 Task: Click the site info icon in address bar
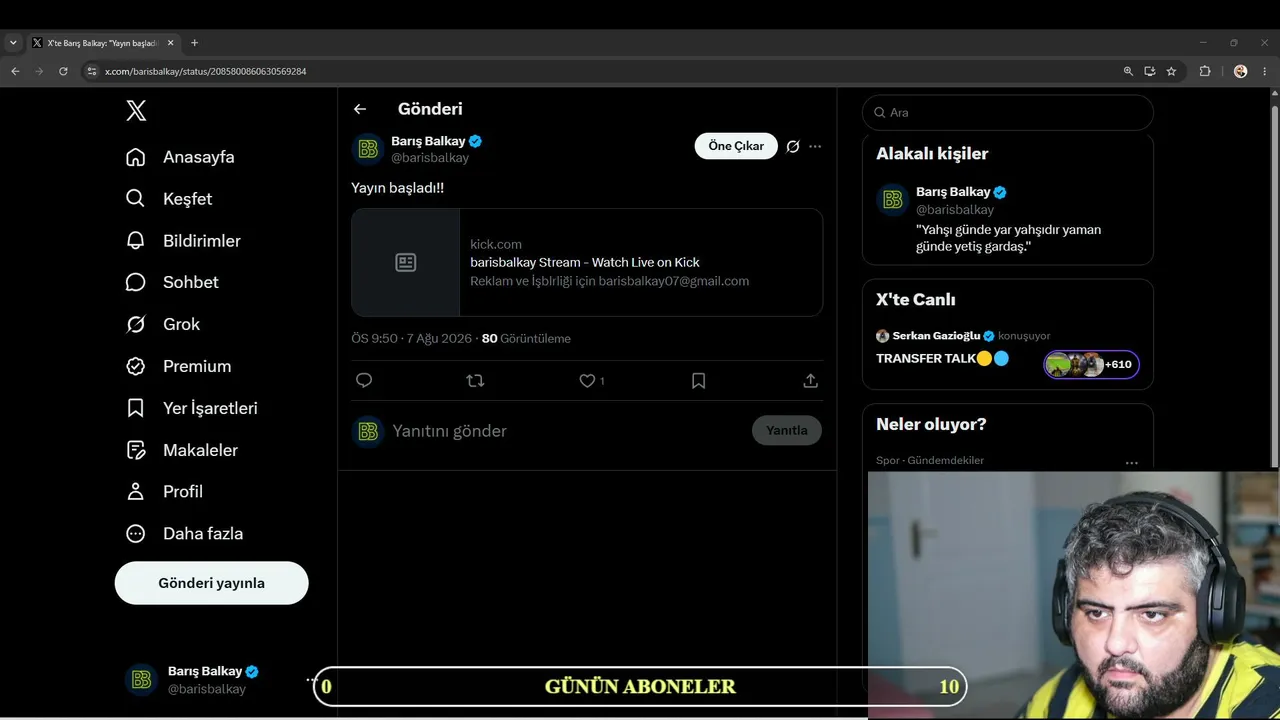(91, 72)
